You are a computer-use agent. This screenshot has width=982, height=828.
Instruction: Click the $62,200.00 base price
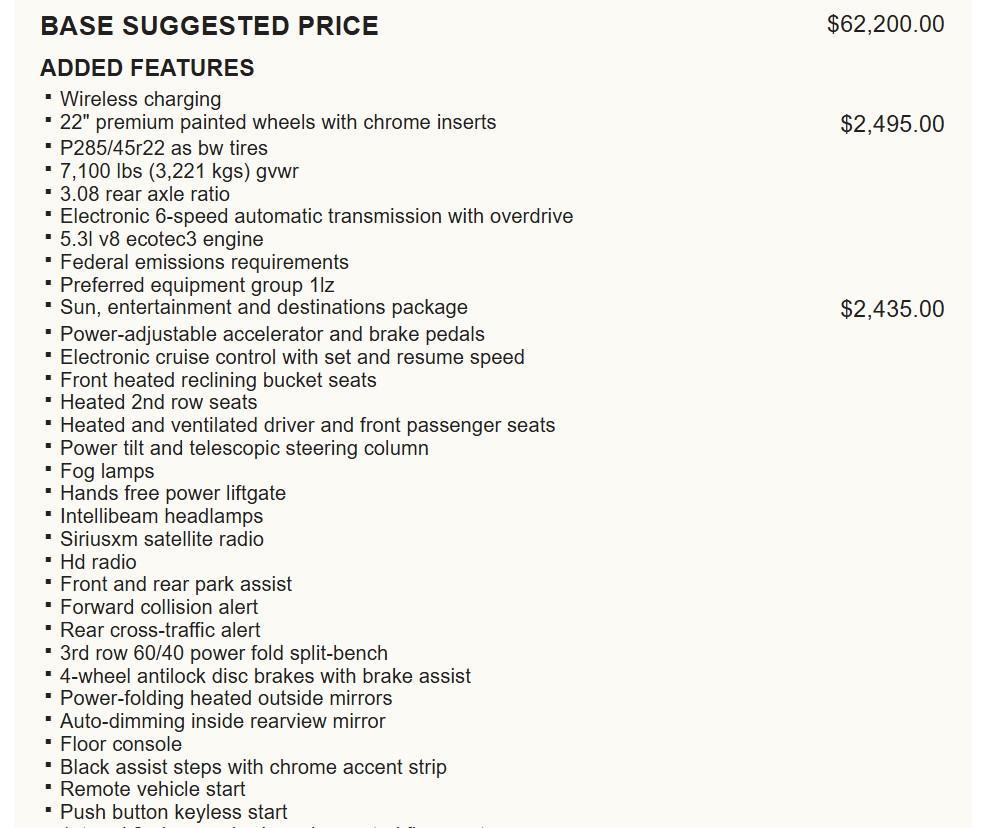pos(885,24)
